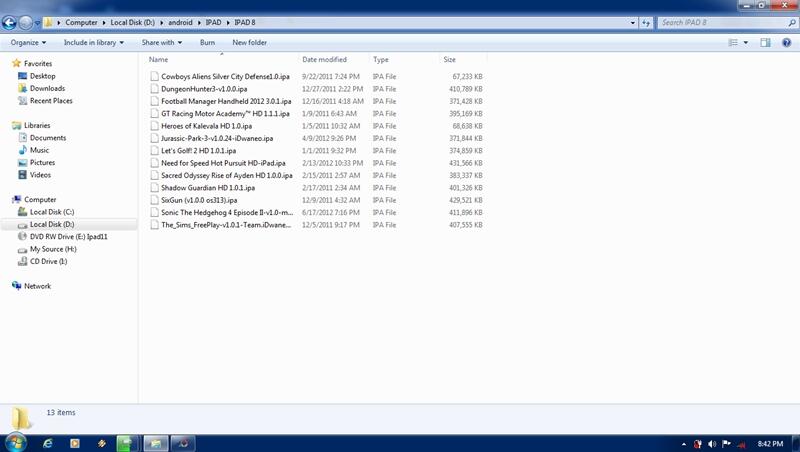The width and height of the screenshot is (800, 452).
Task: Open the Videos library
Action: pos(40,175)
